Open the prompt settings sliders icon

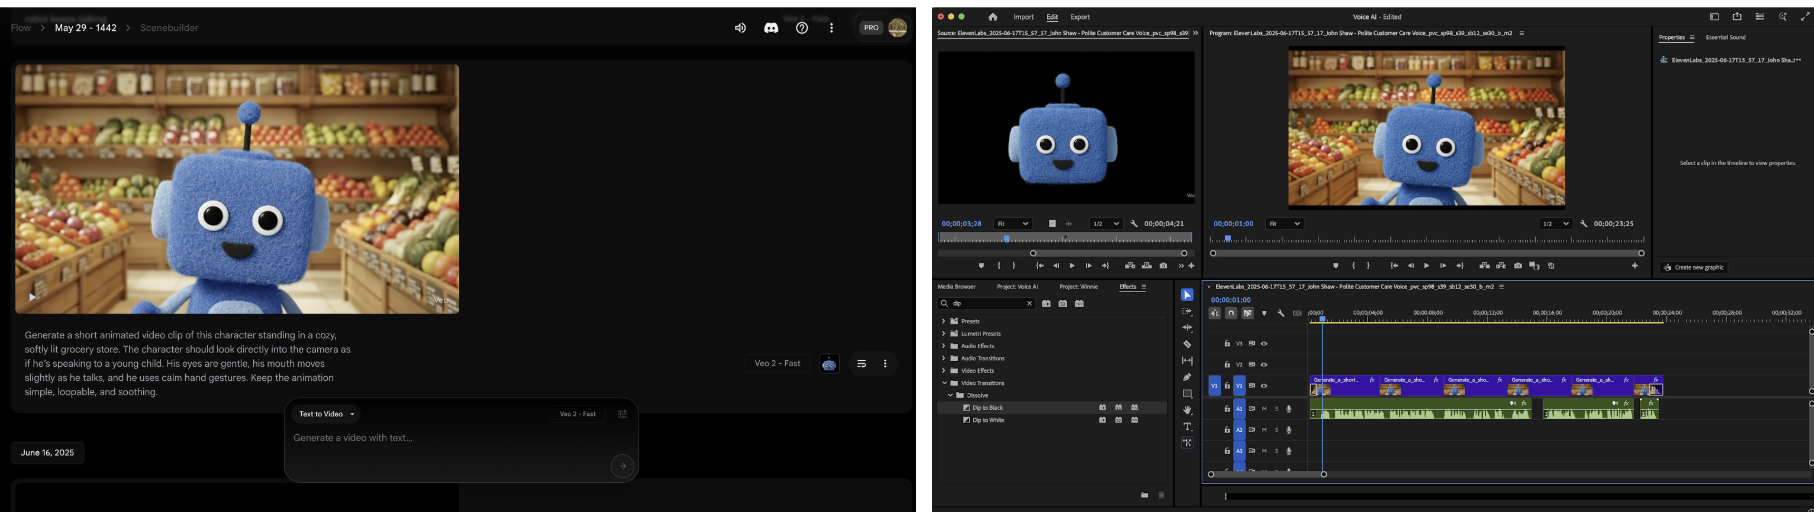(622, 414)
